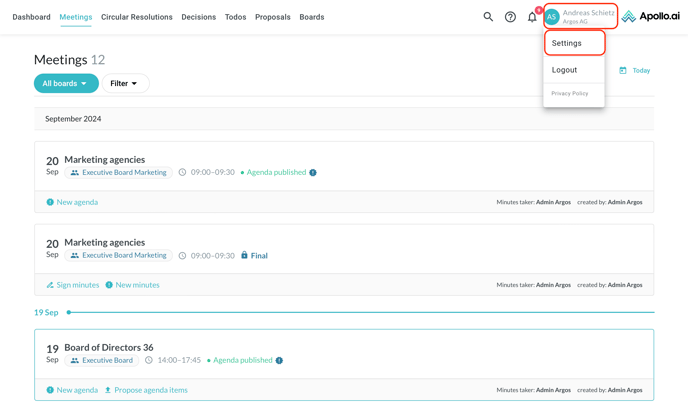688x409 pixels.
Task: Expand the All boards dropdown
Action: pyautogui.click(x=66, y=84)
